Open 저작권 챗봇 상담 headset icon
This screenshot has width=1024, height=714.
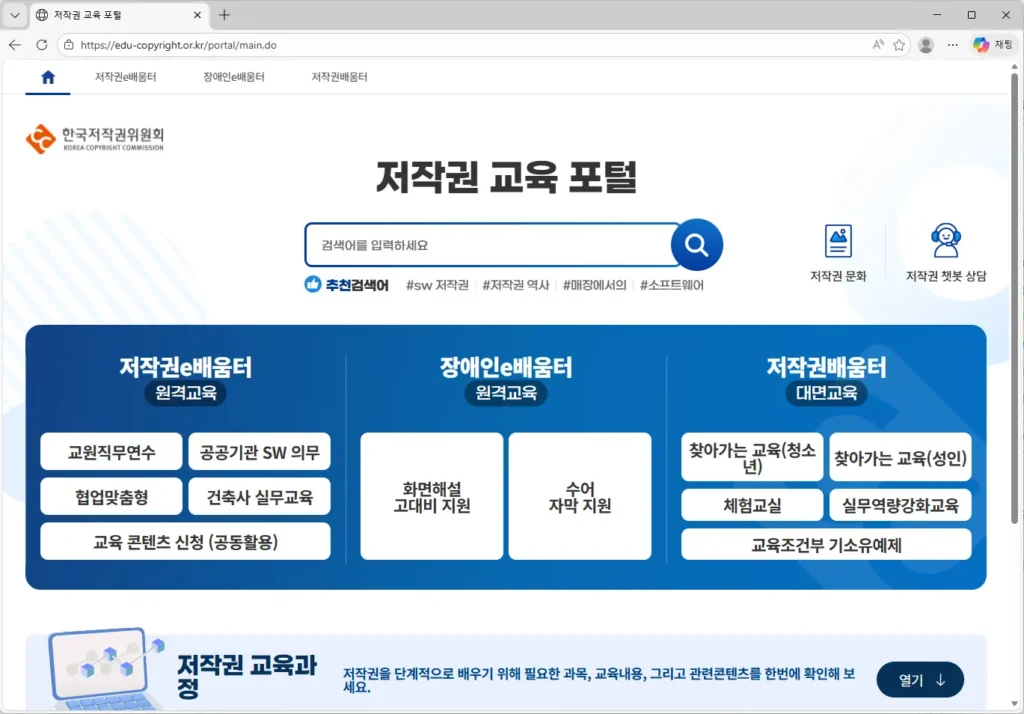coord(945,242)
